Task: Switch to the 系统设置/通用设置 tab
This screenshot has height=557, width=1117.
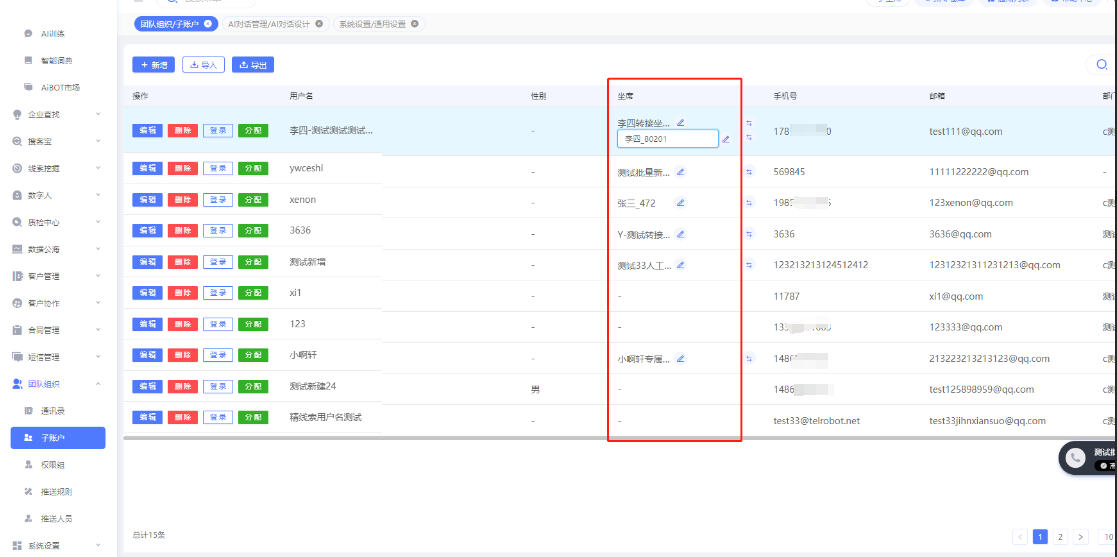Action: (x=372, y=23)
